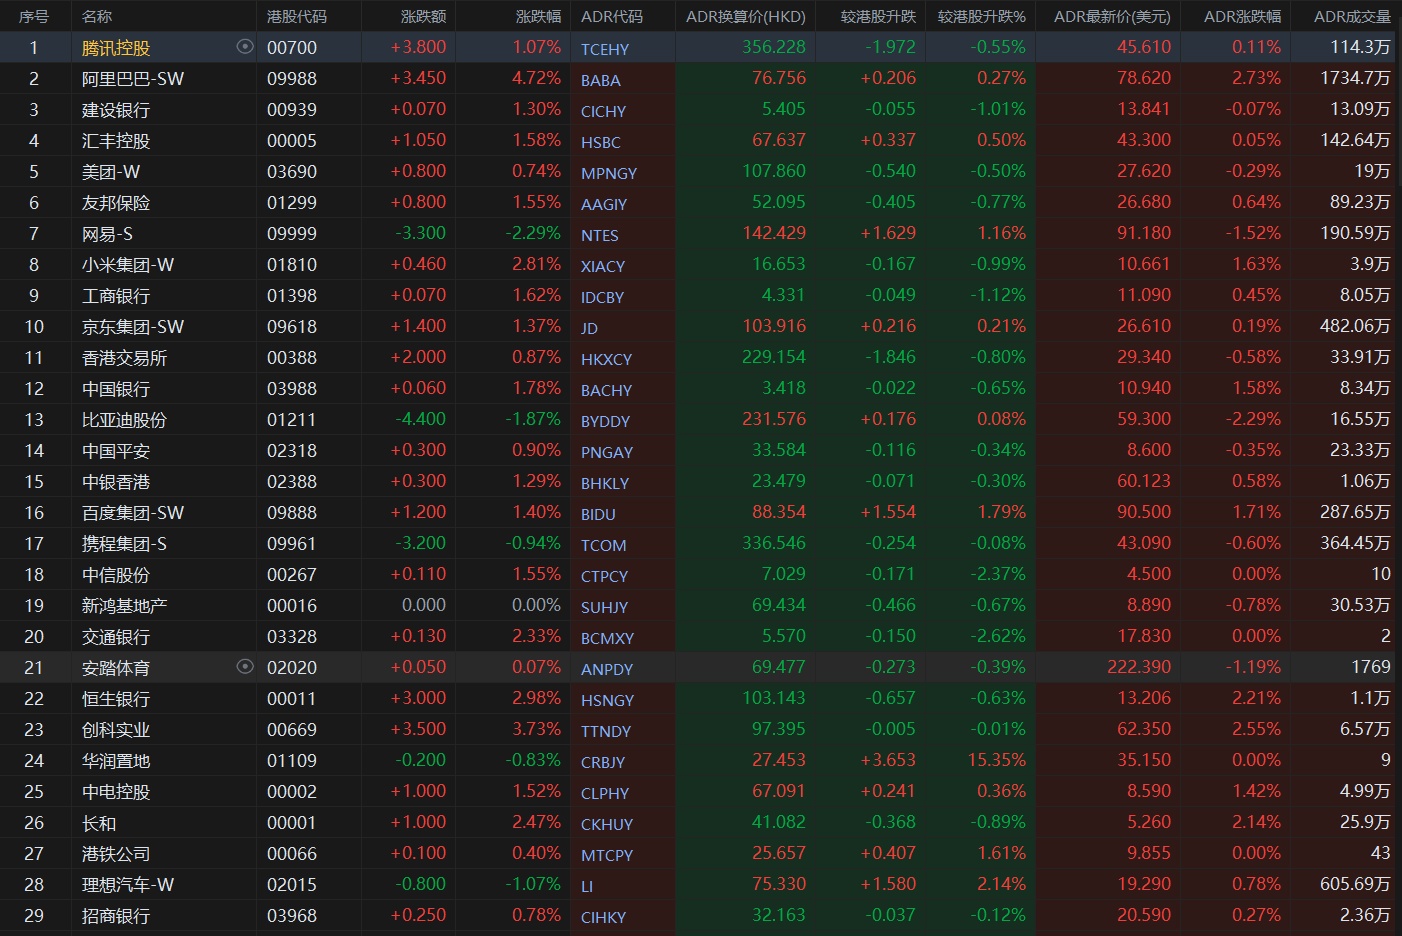Click stock code 09618 for 京东集团-SW

click(x=292, y=327)
